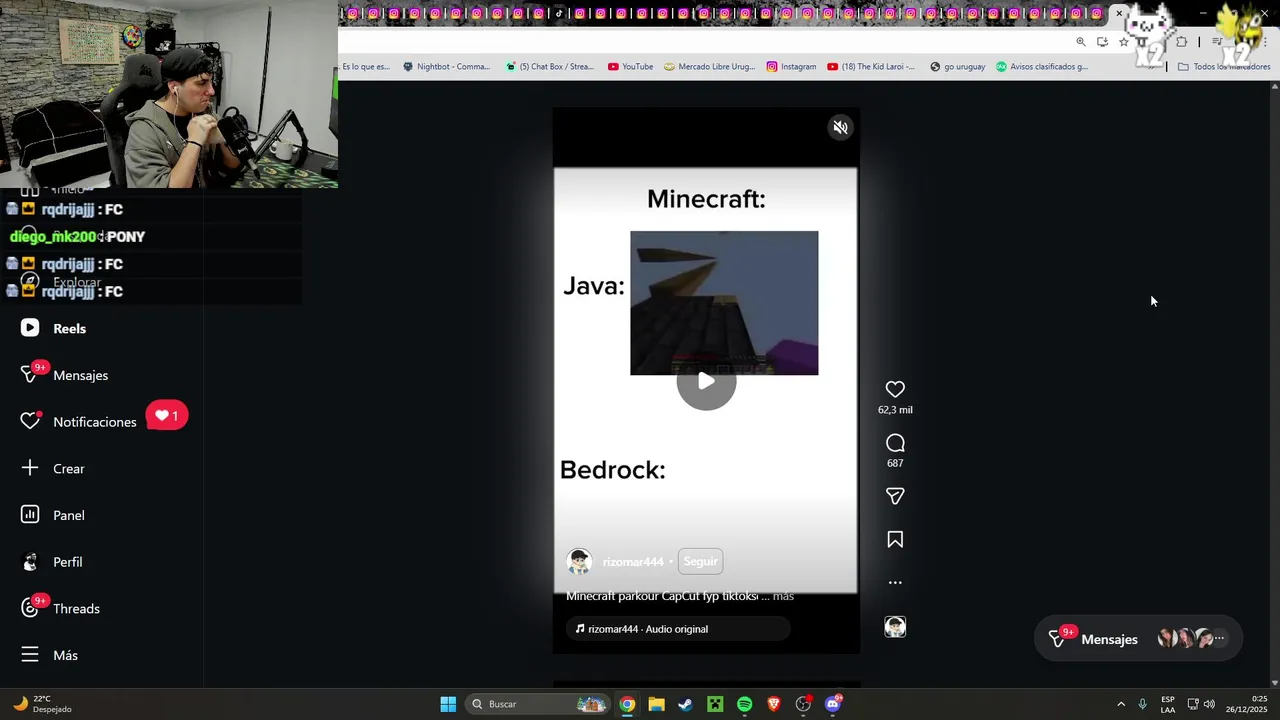Open Threads from the sidebar
This screenshot has height=720, width=1280.
(x=76, y=608)
